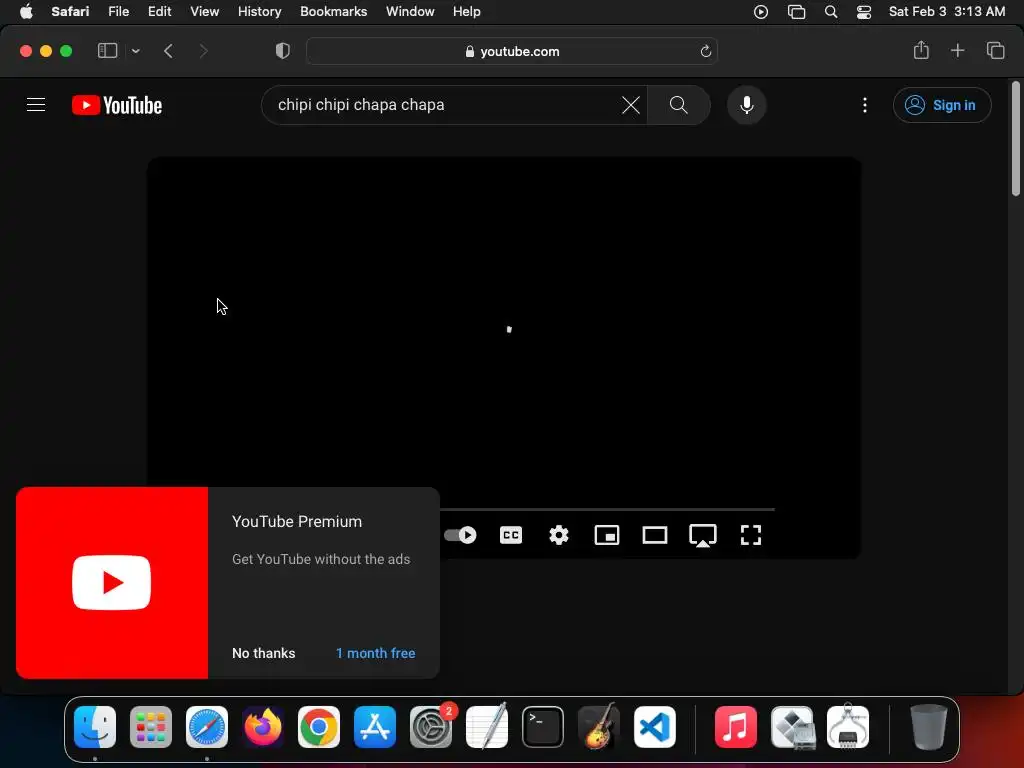Image resolution: width=1024 pixels, height=768 pixels.
Task: Open Terminal from the Dock
Action: pyautogui.click(x=543, y=727)
